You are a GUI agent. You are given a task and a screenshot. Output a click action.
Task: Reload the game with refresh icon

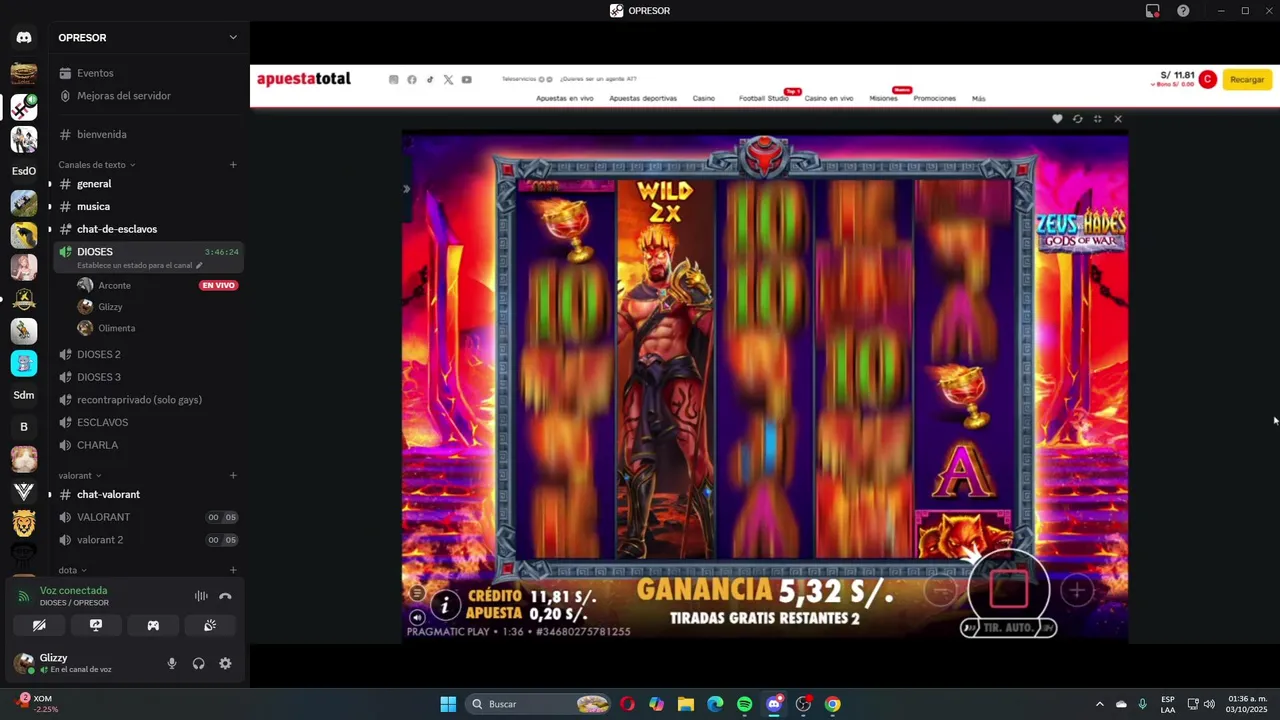click(x=1077, y=119)
